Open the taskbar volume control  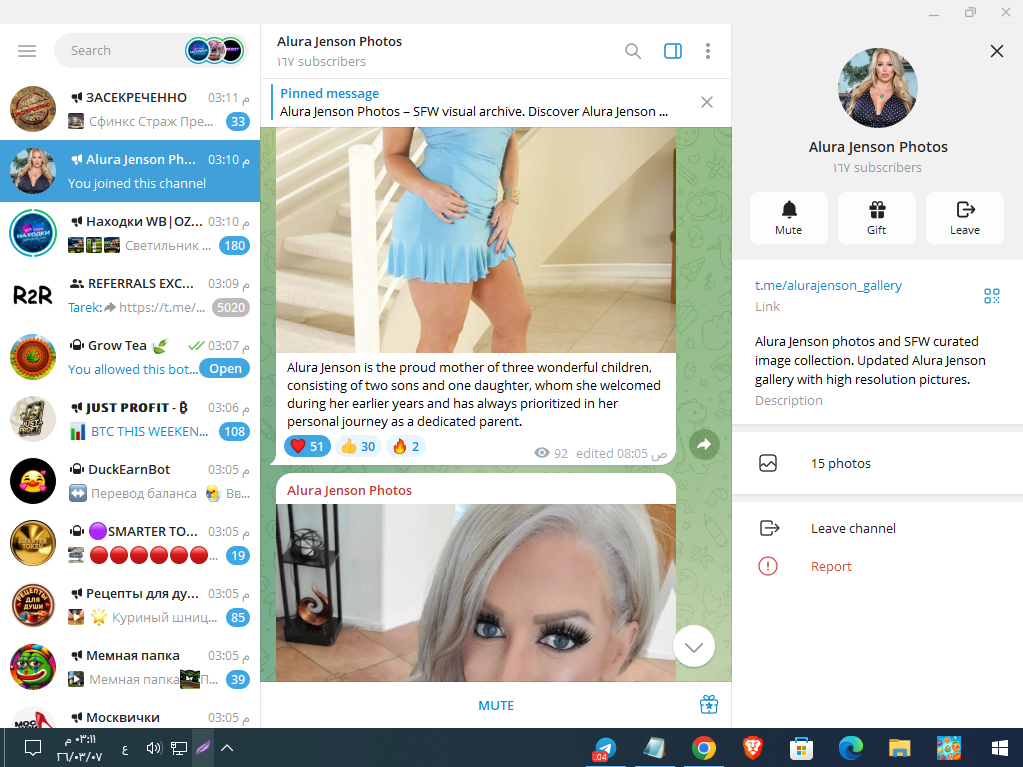[x=154, y=748]
